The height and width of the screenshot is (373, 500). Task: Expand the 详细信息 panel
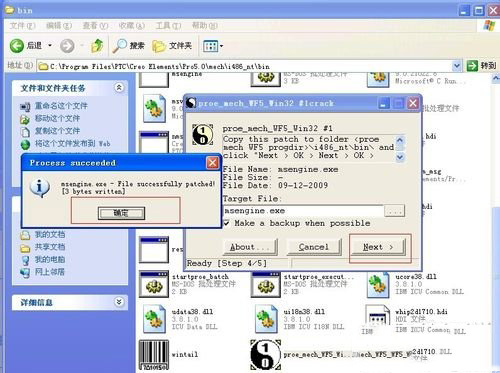coord(119,302)
